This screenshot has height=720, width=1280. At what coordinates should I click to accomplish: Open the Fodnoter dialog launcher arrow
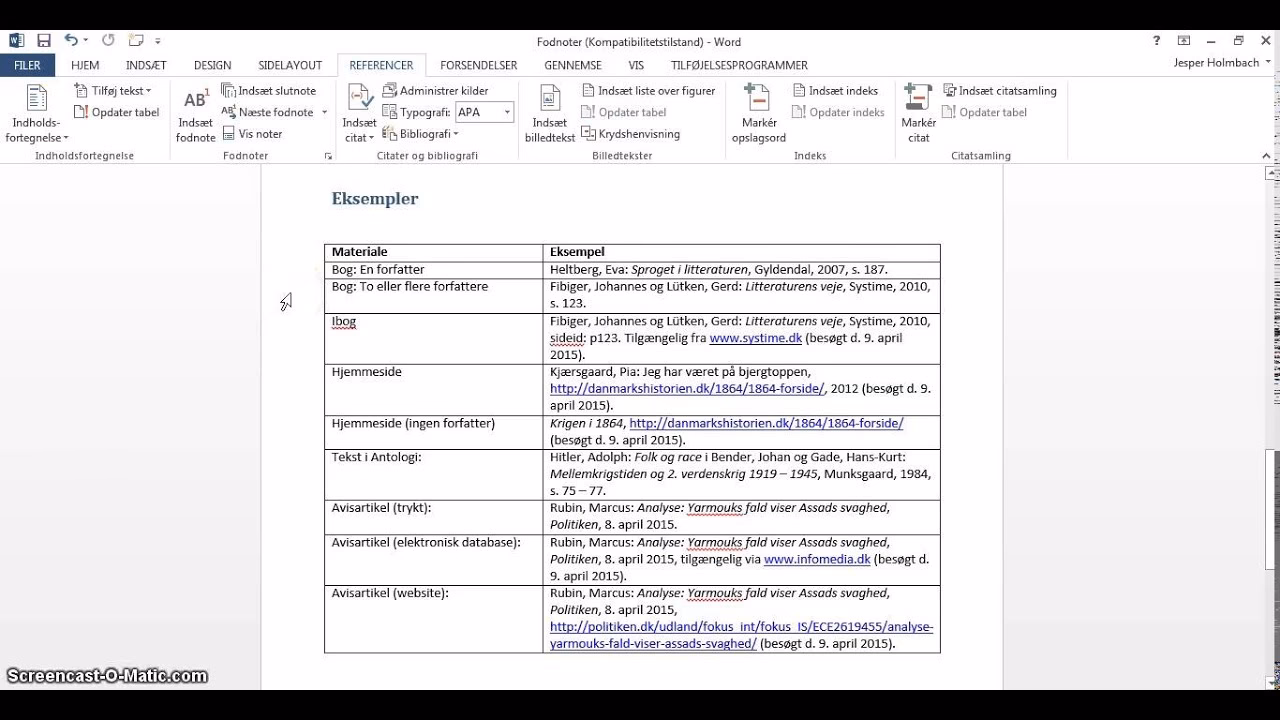327,157
